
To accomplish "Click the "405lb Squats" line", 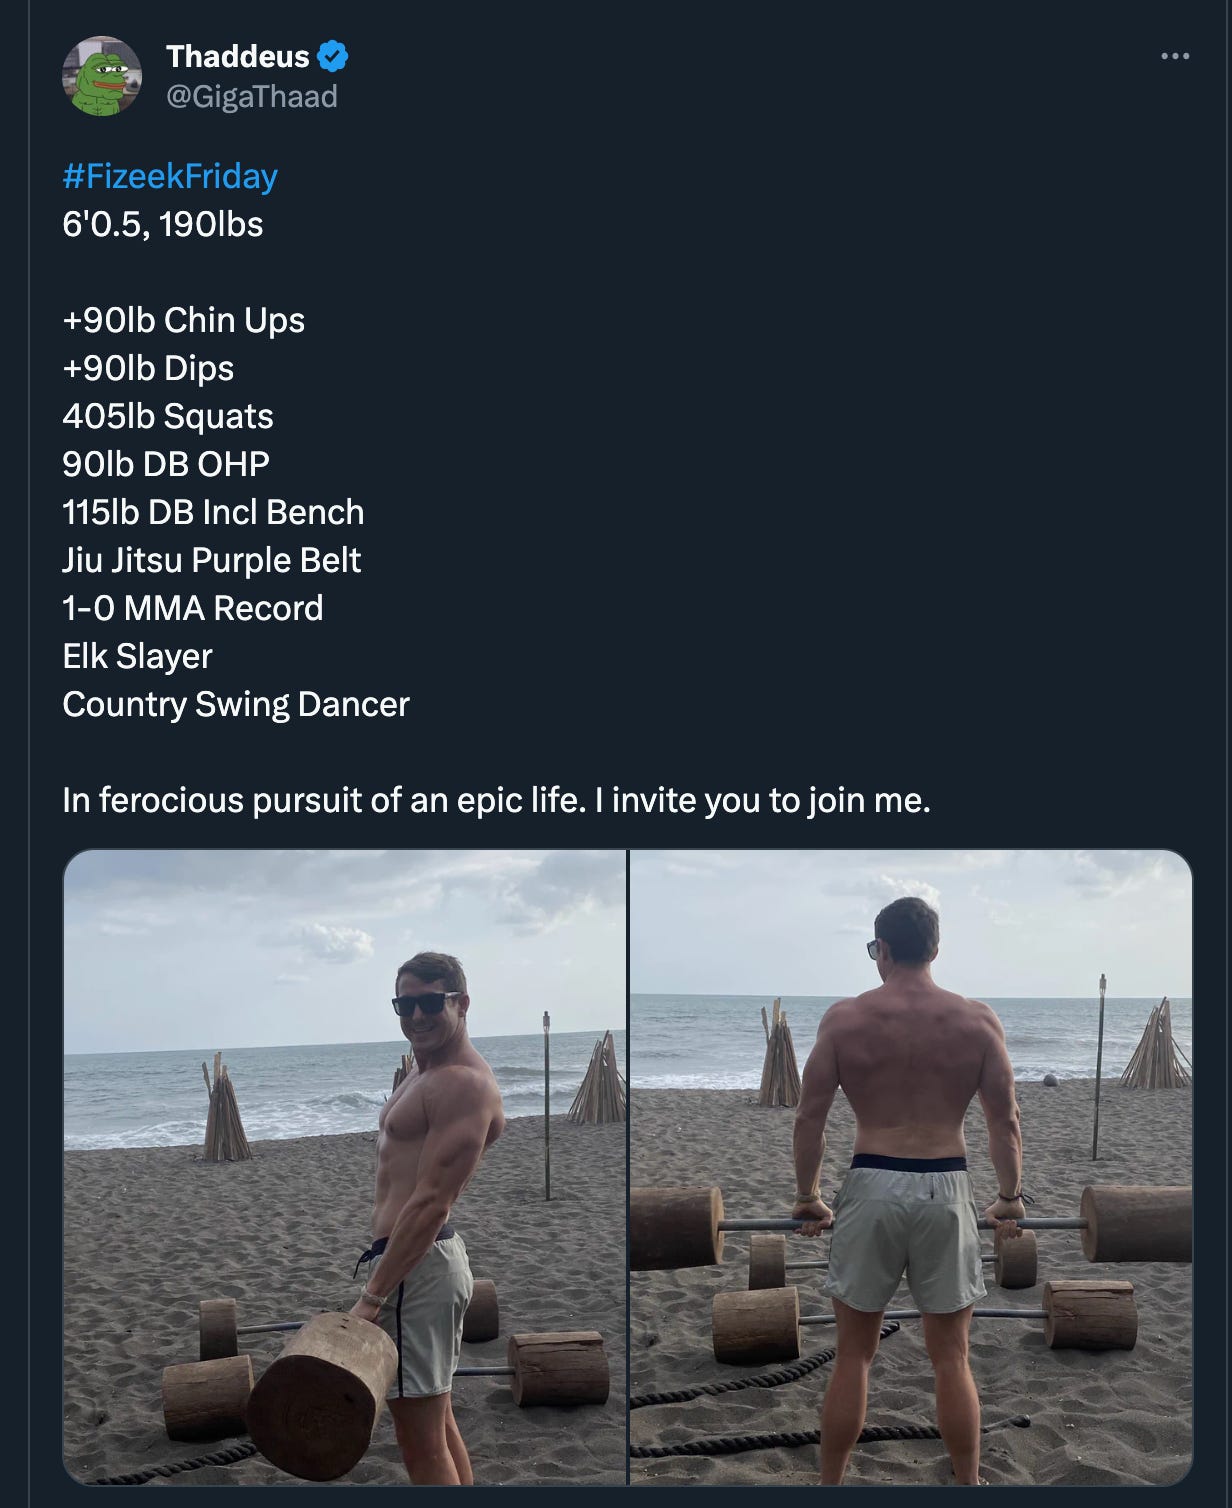I will pos(168,416).
